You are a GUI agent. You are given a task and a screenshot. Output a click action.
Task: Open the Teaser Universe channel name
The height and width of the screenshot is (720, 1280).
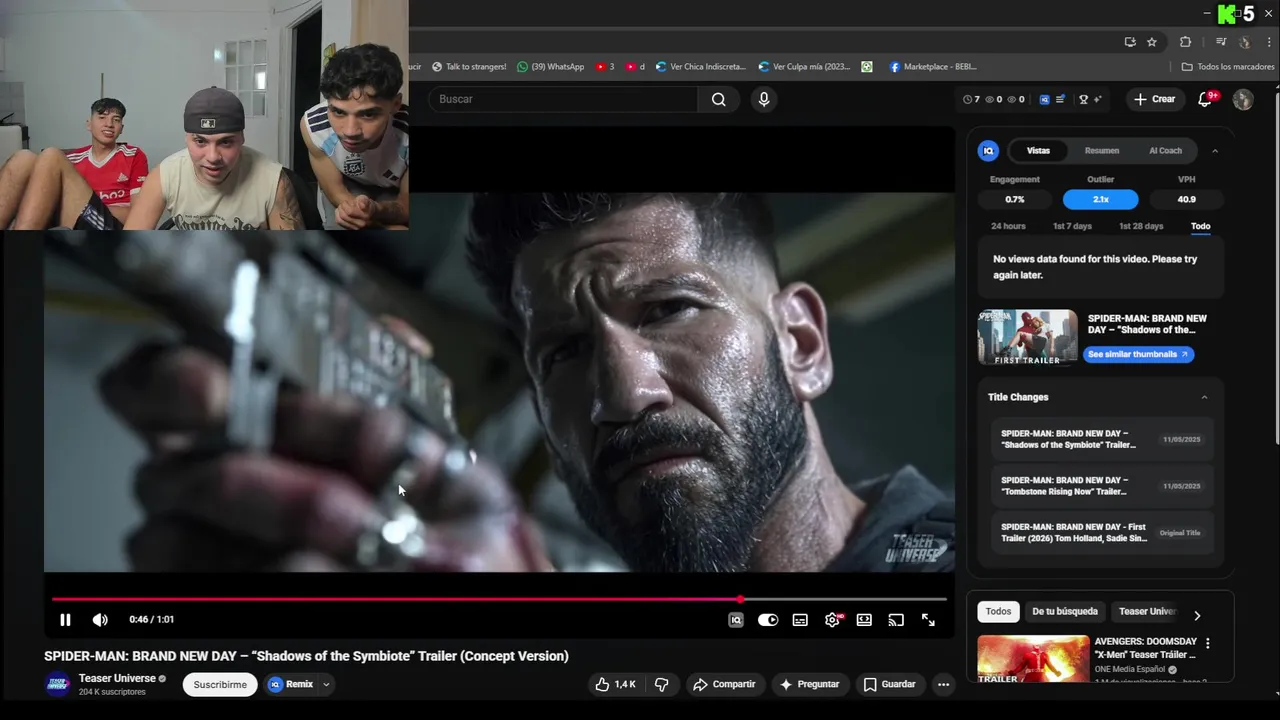click(x=117, y=678)
